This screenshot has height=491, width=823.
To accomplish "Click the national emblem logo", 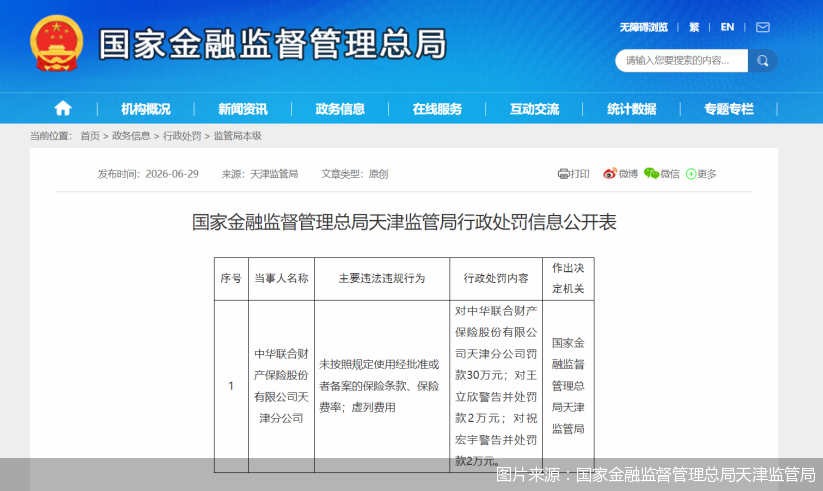I will point(57,43).
